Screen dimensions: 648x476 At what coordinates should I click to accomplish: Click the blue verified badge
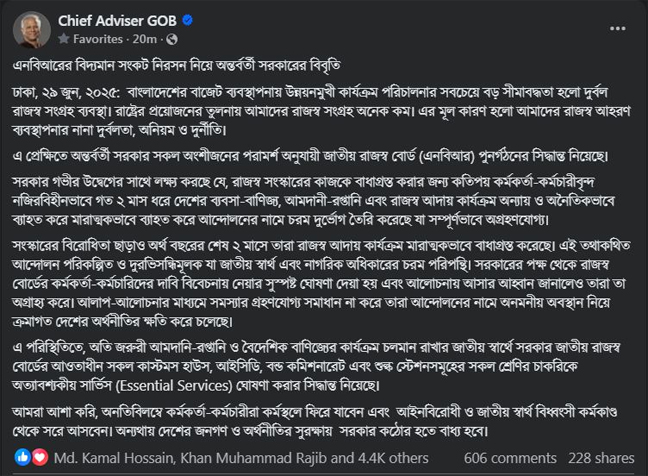point(187,20)
